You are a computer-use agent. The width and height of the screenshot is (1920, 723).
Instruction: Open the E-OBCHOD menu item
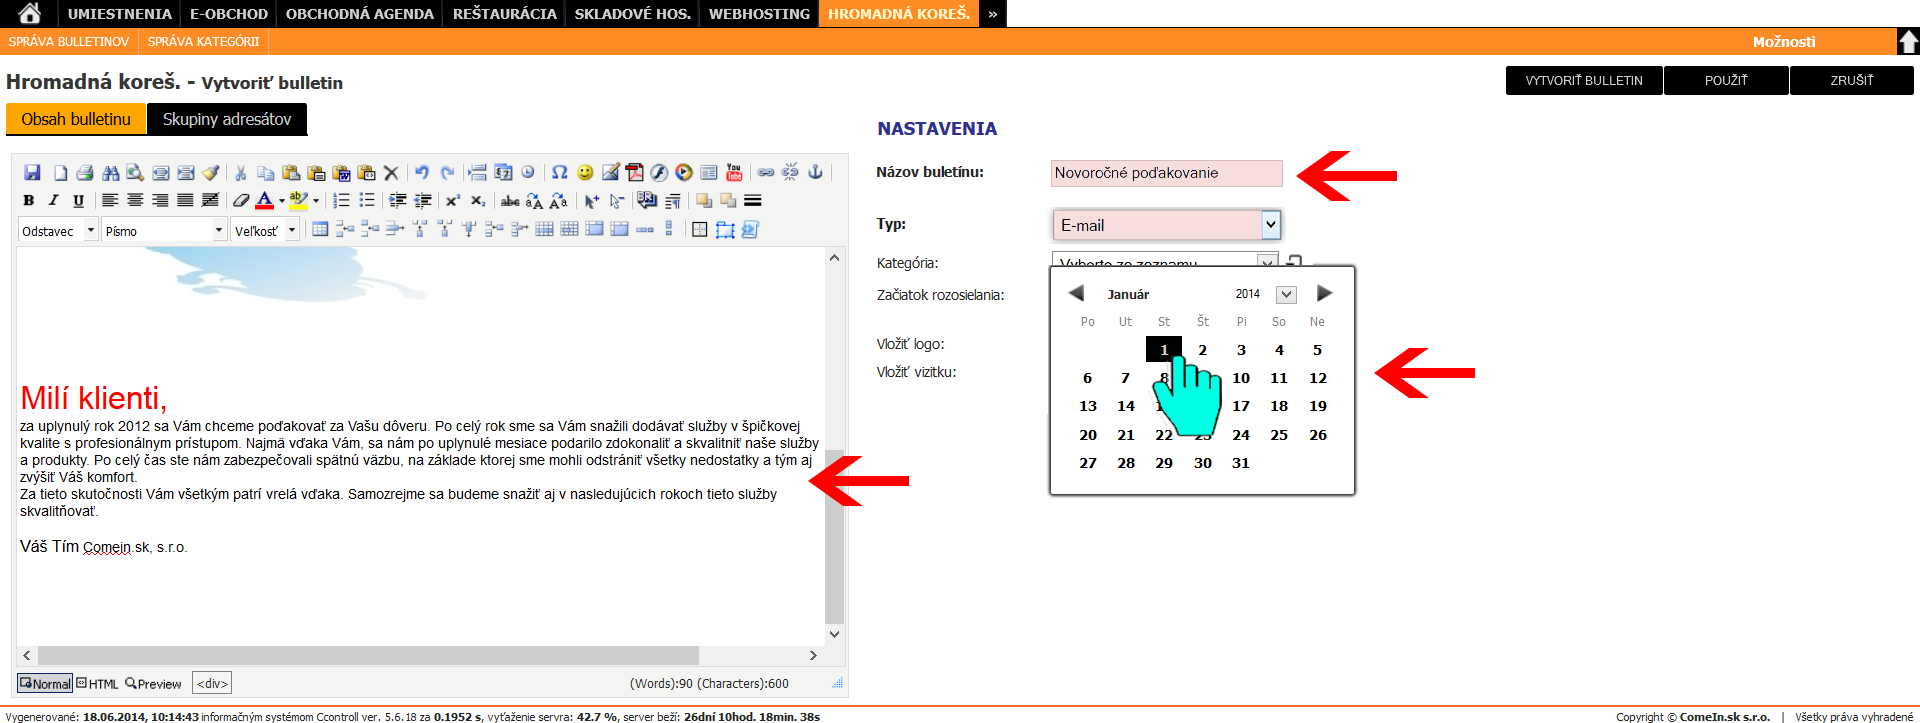229,14
